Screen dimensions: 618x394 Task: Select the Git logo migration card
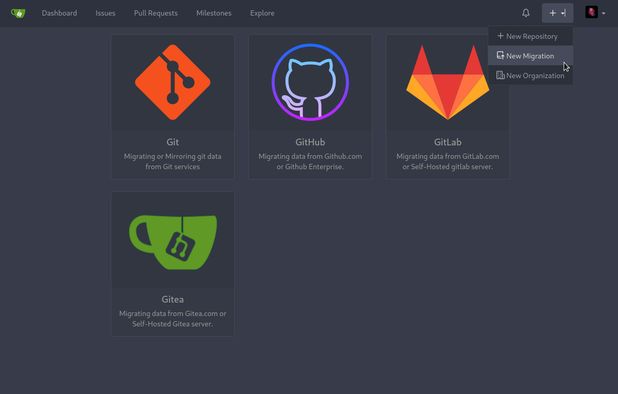point(173,82)
